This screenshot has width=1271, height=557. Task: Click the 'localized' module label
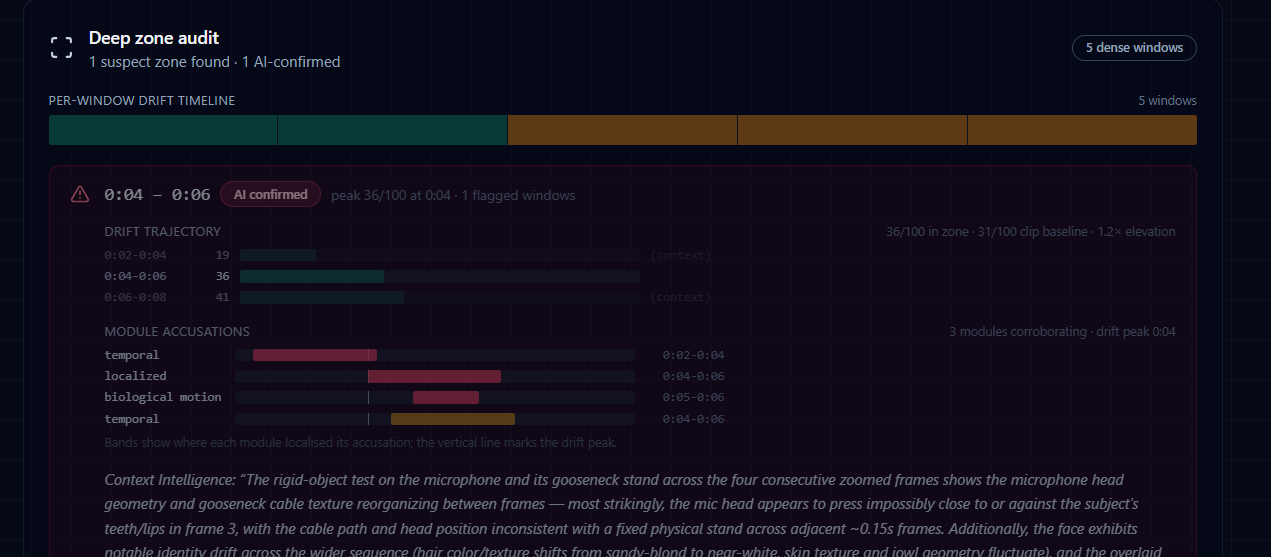click(x=135, y=376)
